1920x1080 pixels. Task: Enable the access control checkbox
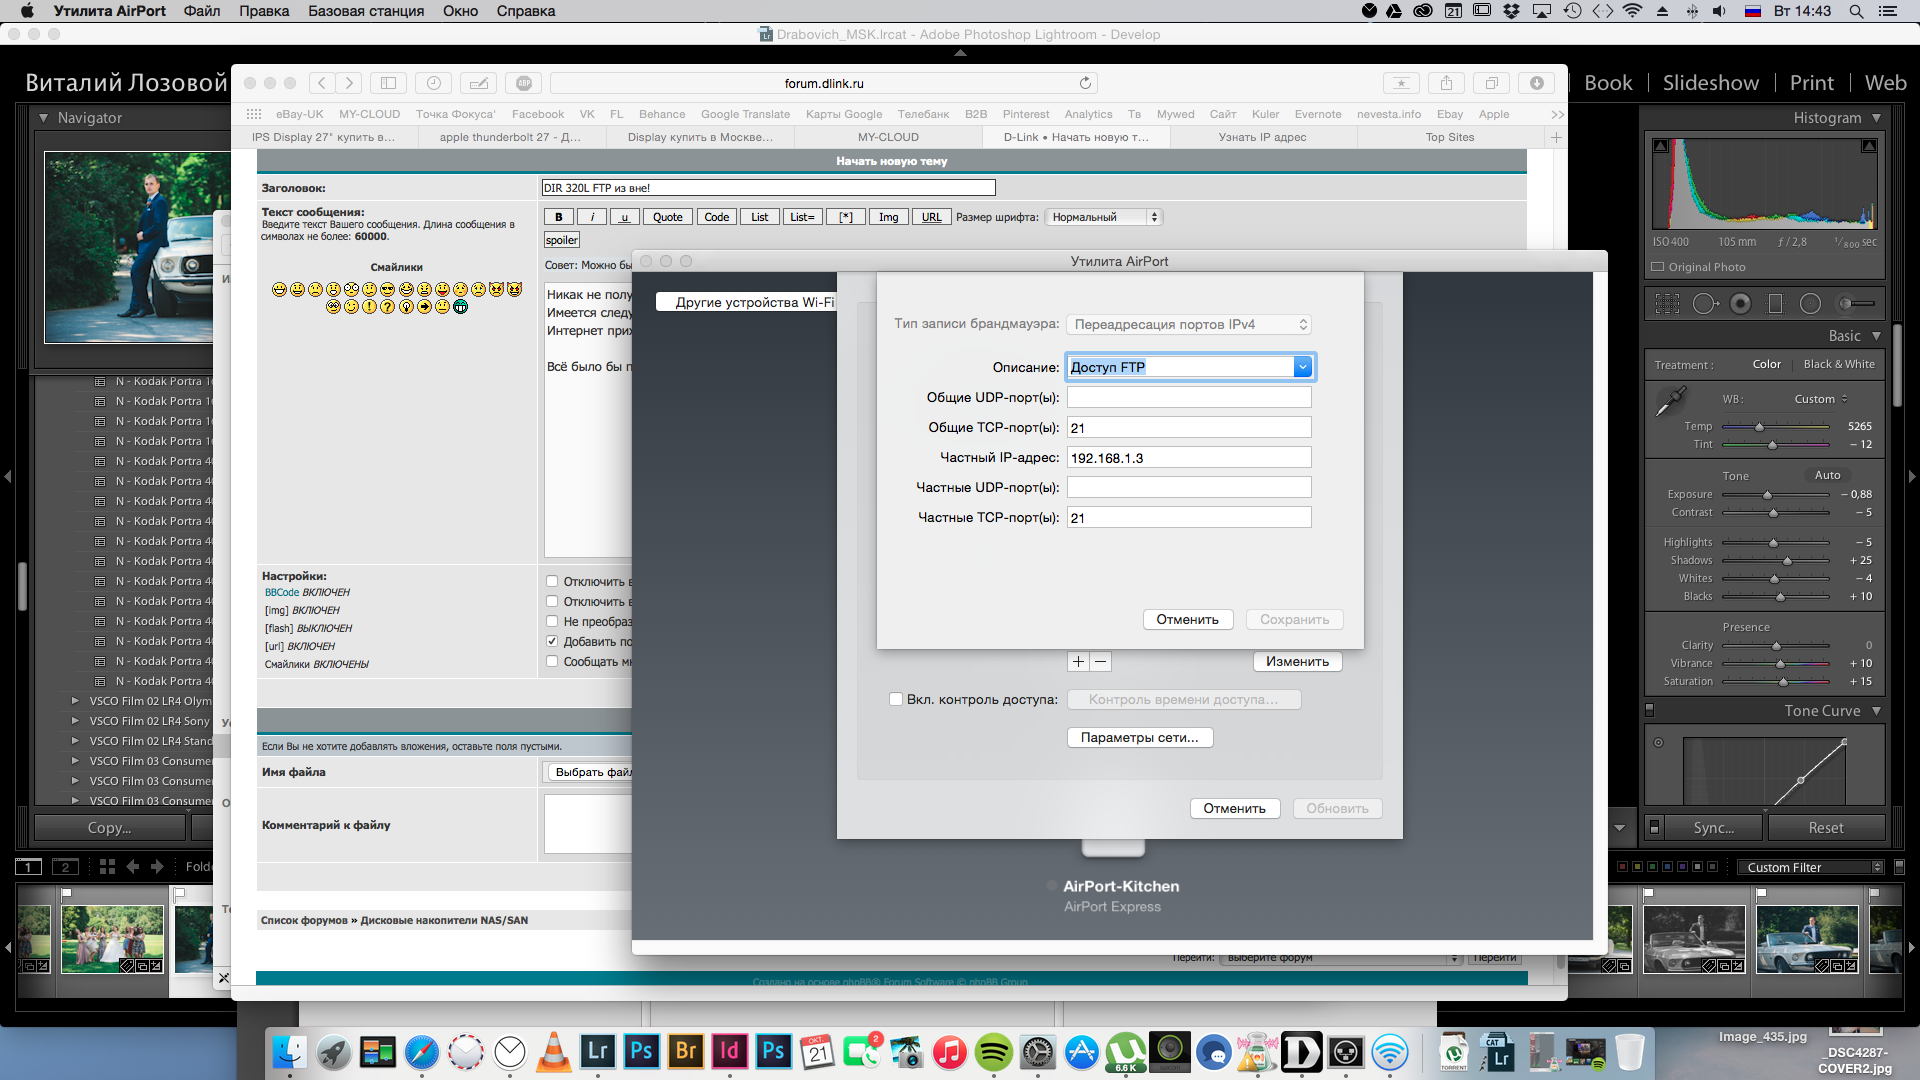pyautogui.click(x=896, y=700)
